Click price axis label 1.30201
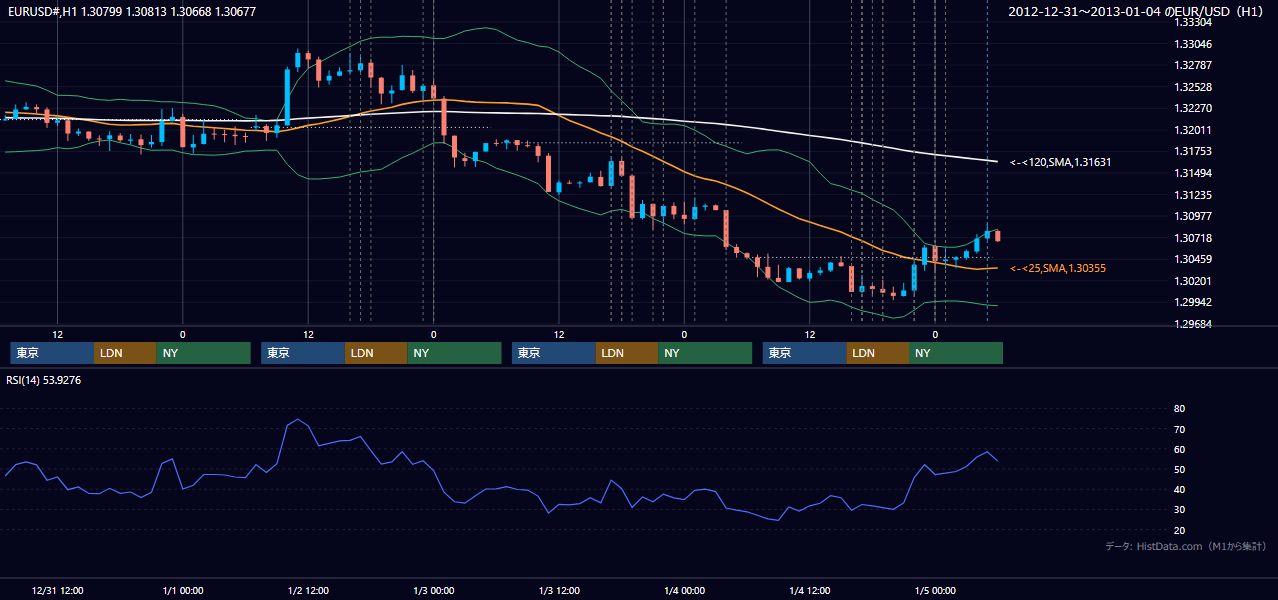The width and height of the screenshot is (1278, 600). click(1193, 281)
